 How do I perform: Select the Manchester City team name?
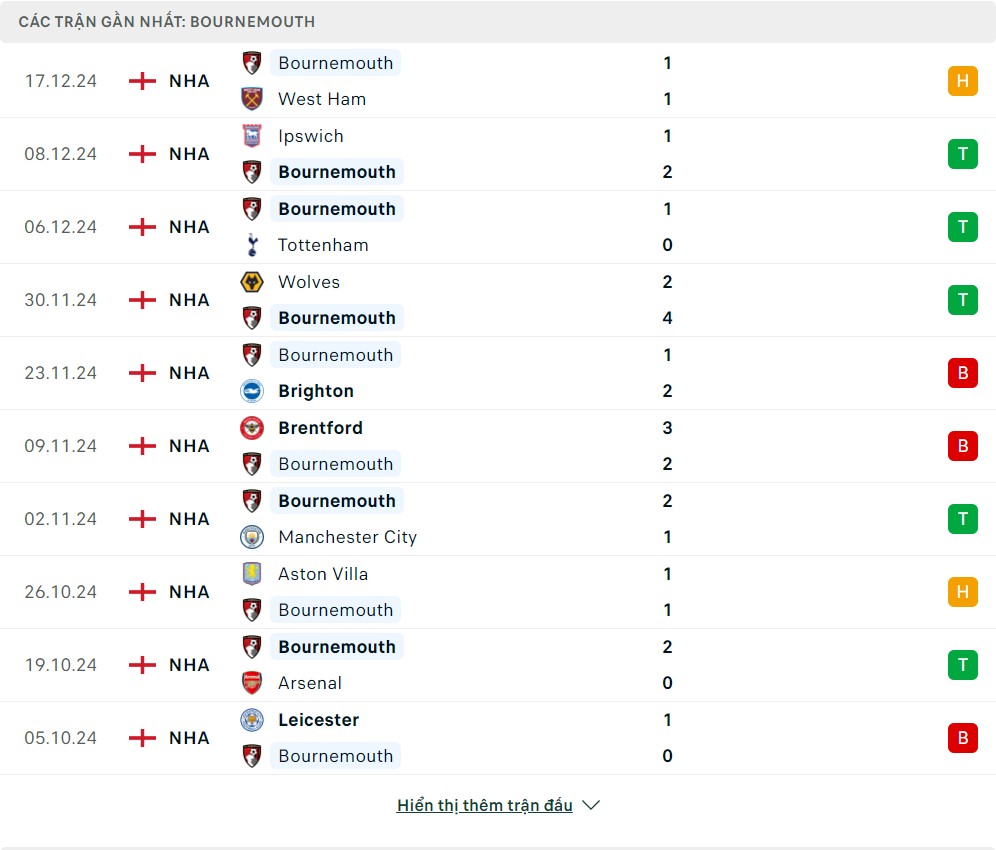click(347, 537)
